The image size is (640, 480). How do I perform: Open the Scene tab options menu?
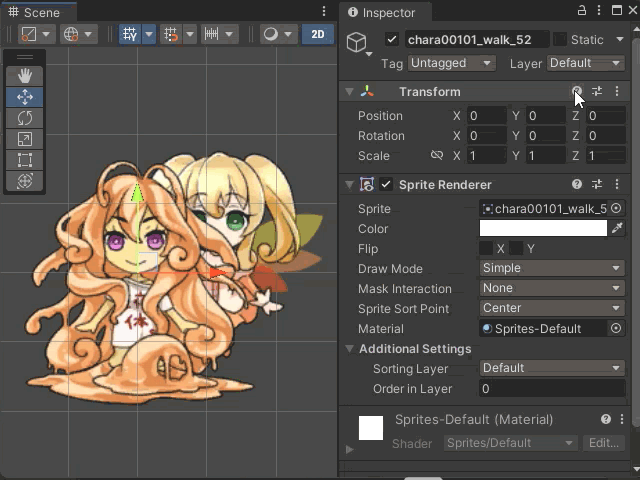click(324, 11)
